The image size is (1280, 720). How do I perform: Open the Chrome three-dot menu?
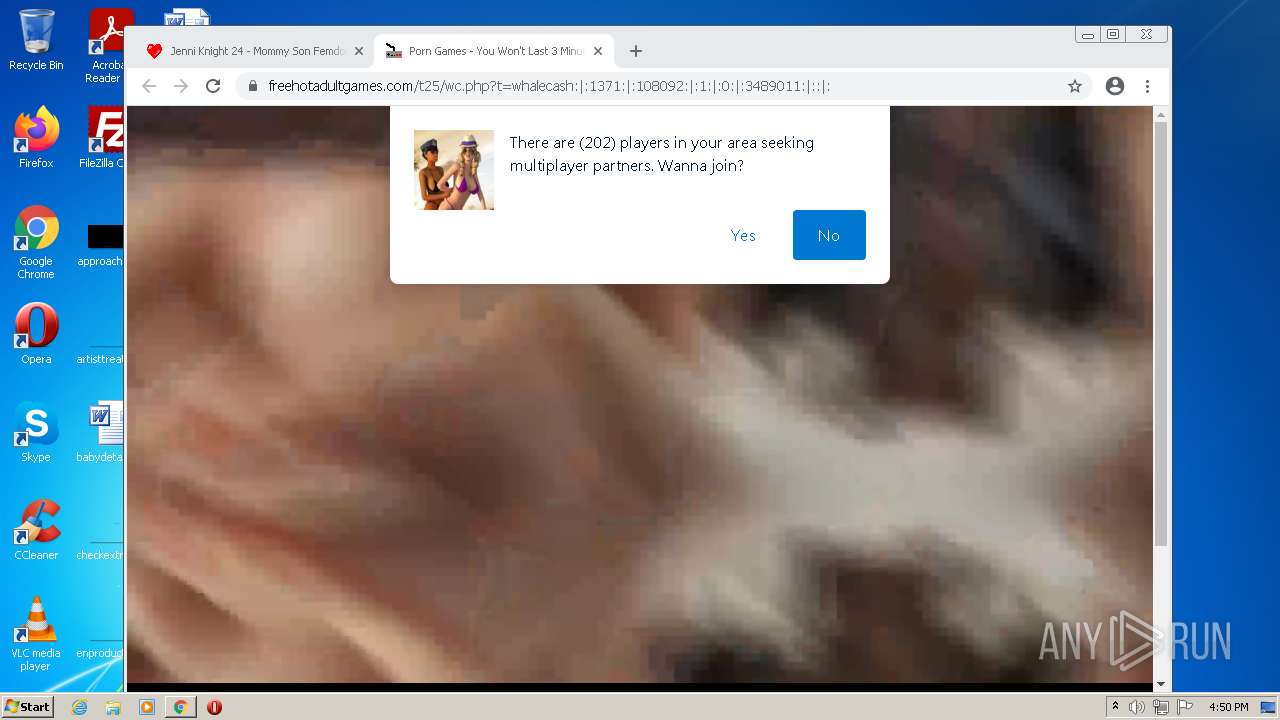pos(1148,86)
